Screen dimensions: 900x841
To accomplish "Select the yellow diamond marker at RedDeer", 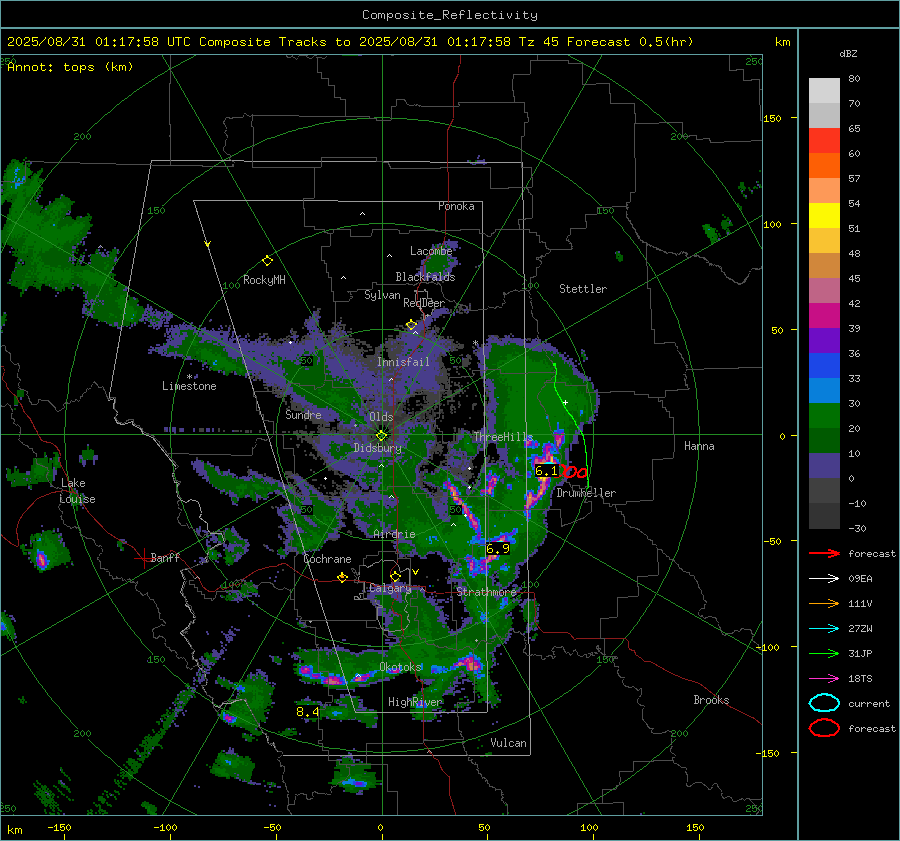I will click(x=411, y=325).
